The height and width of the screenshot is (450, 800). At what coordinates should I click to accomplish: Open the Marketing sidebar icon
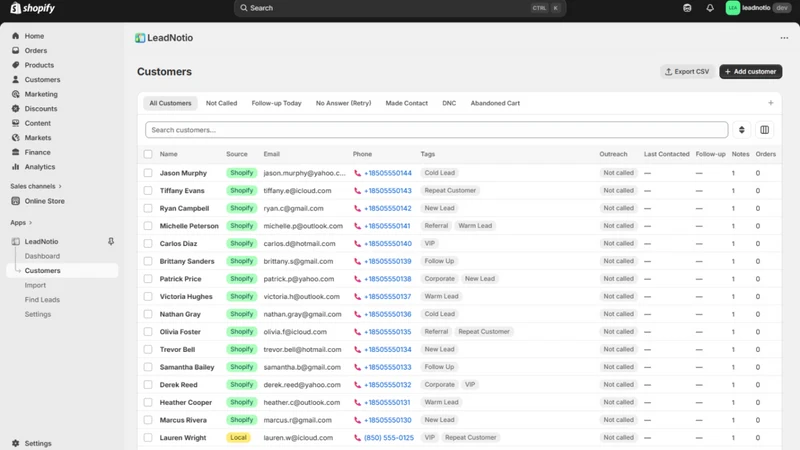pos(15,94)
